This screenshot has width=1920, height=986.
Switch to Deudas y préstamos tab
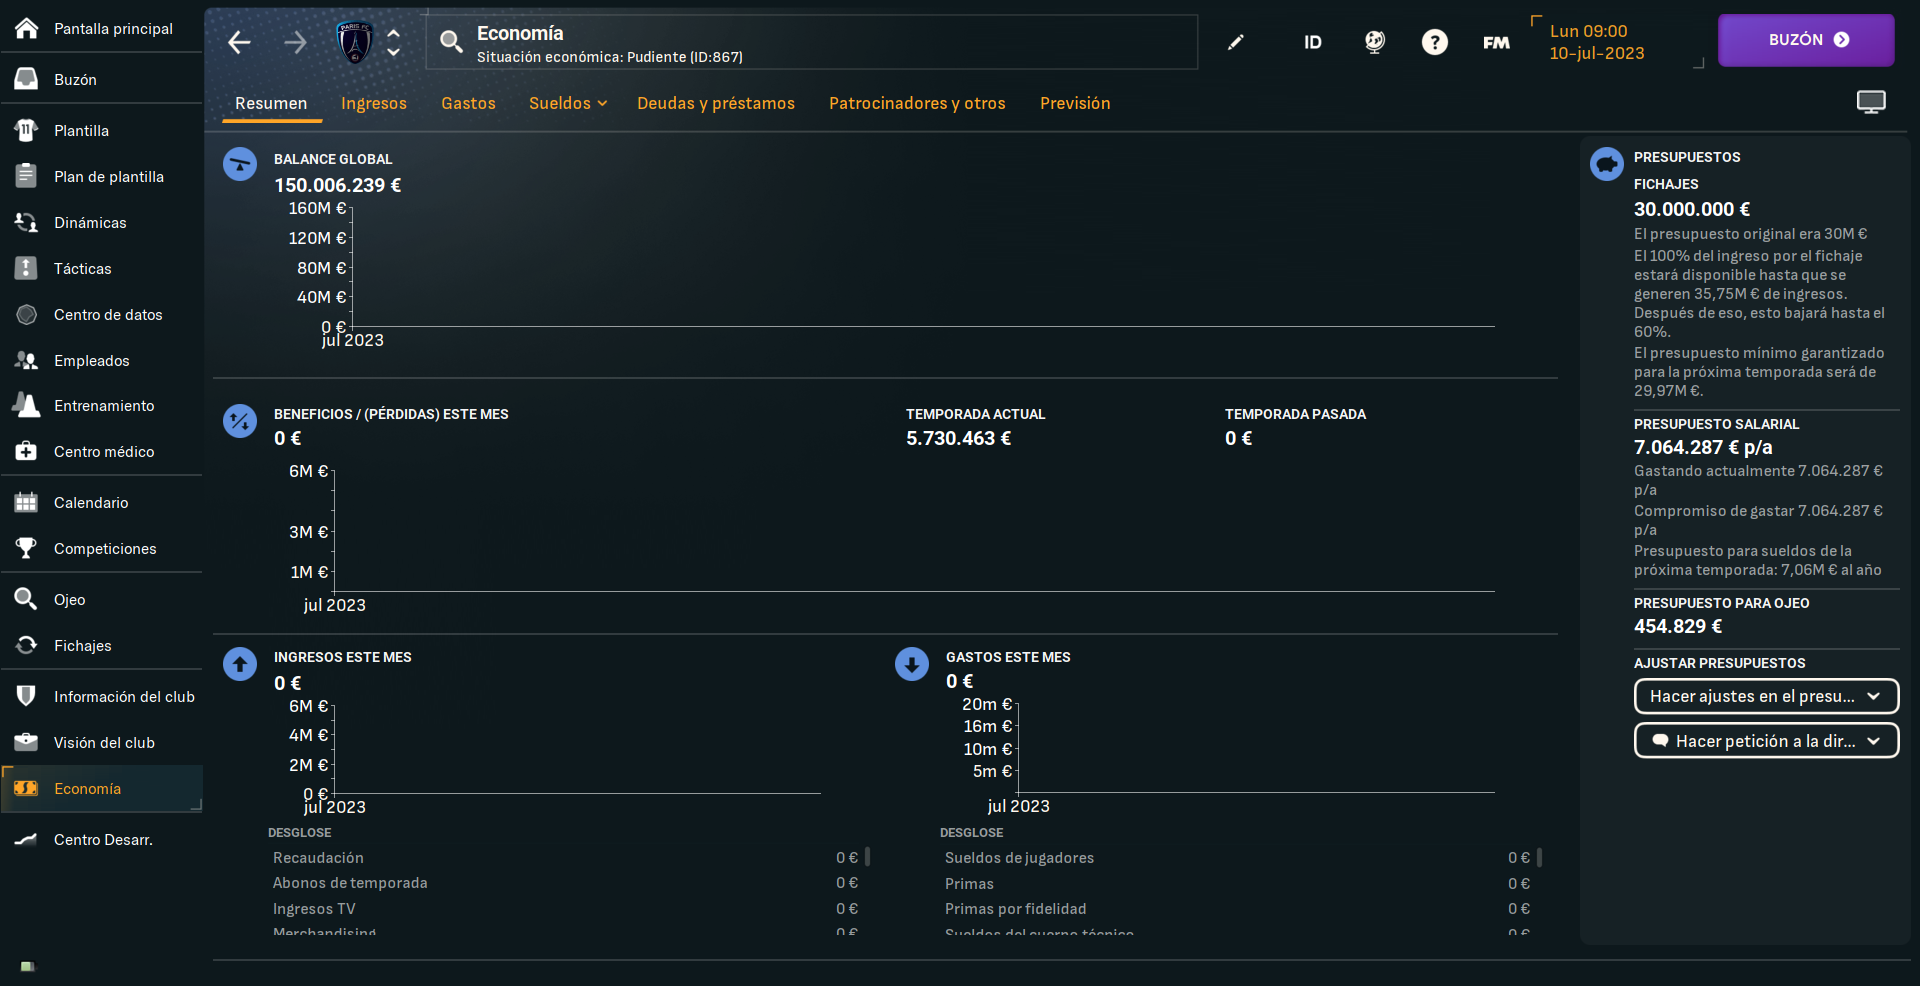pos(716,103)
